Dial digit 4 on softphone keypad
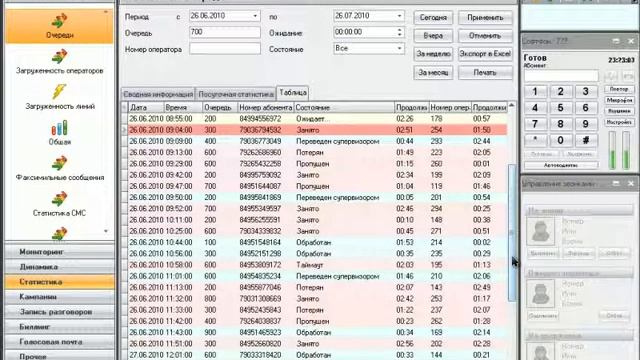 [535, 108]
